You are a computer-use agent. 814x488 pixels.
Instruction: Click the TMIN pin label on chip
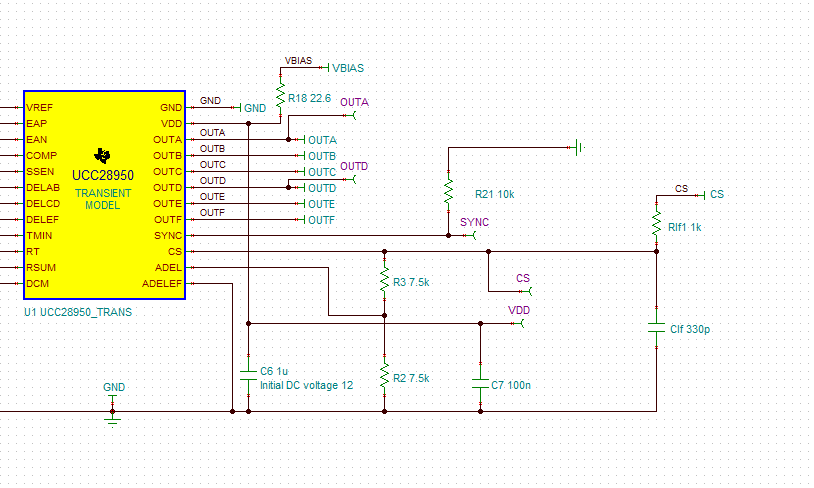coord(39,236)
